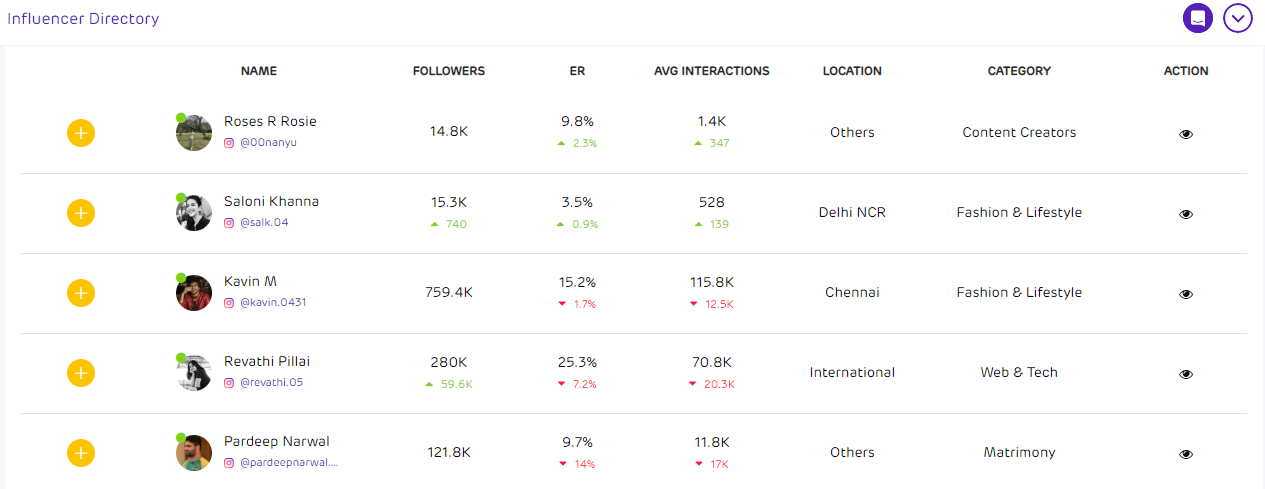Sort by the FOLLOWERS column header
This screenshot has width=1265, height=489.
coord(449,71)
